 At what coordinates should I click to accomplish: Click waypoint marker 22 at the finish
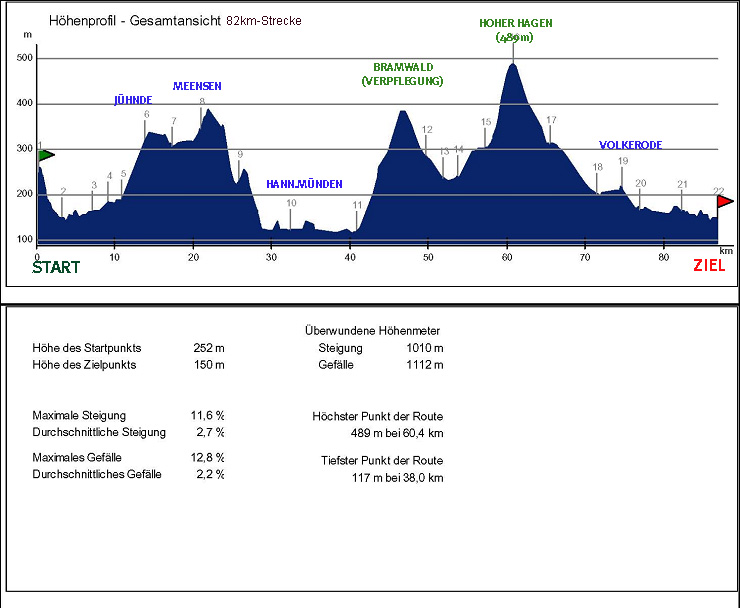(x=718, y=190)
